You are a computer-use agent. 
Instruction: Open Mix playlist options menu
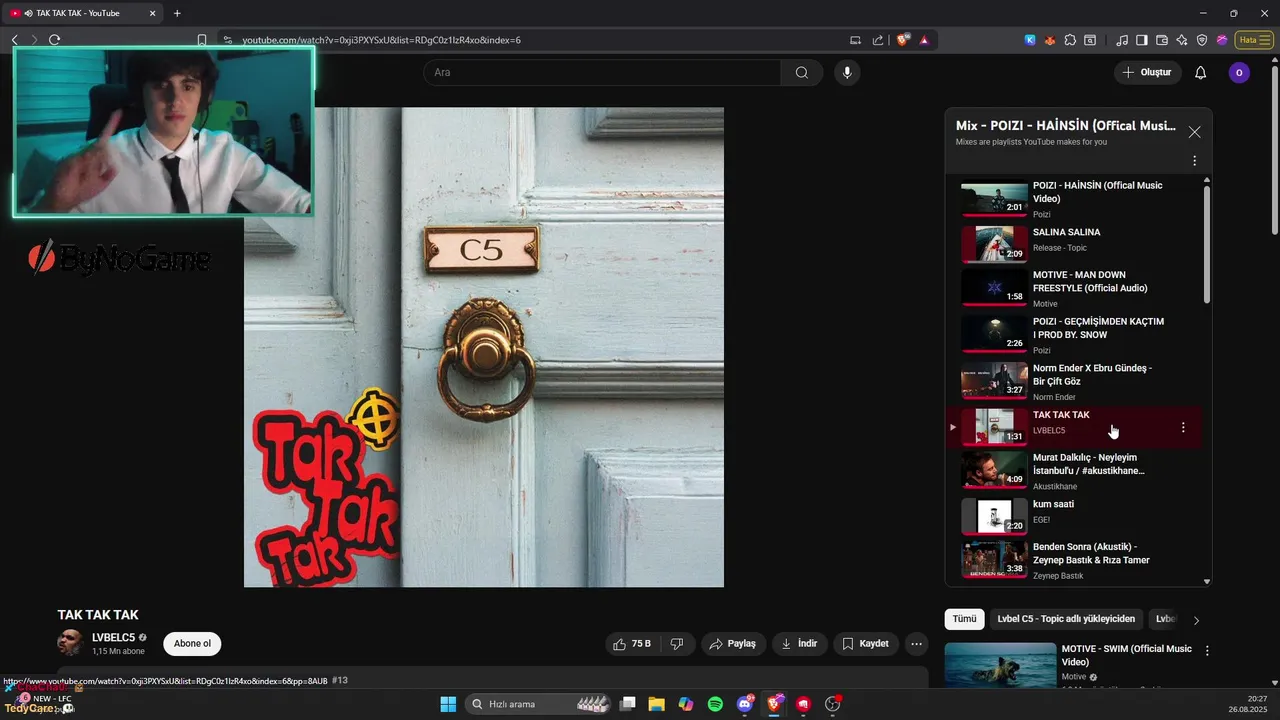1194,161
